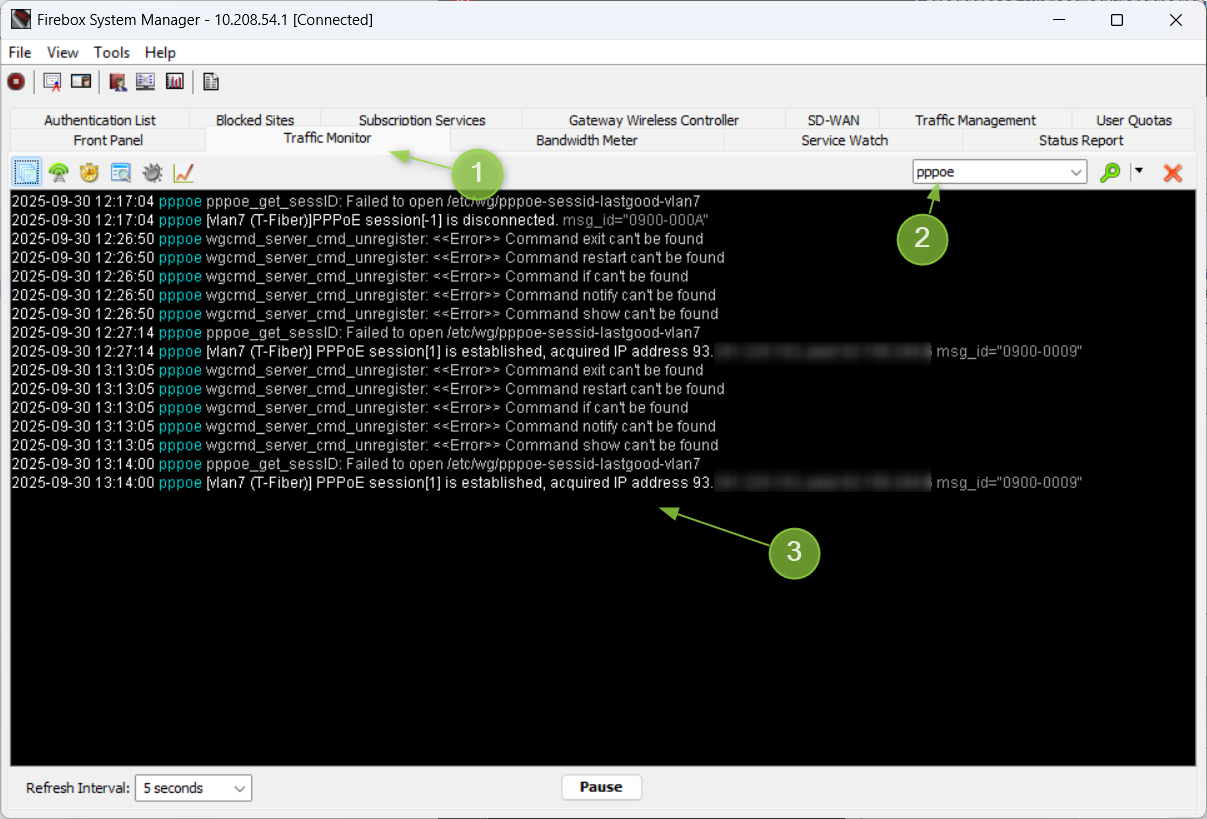Screen dimensions: 1207x819
Task: Open the Refresh Interval dropdown
Action: (193, 788)
